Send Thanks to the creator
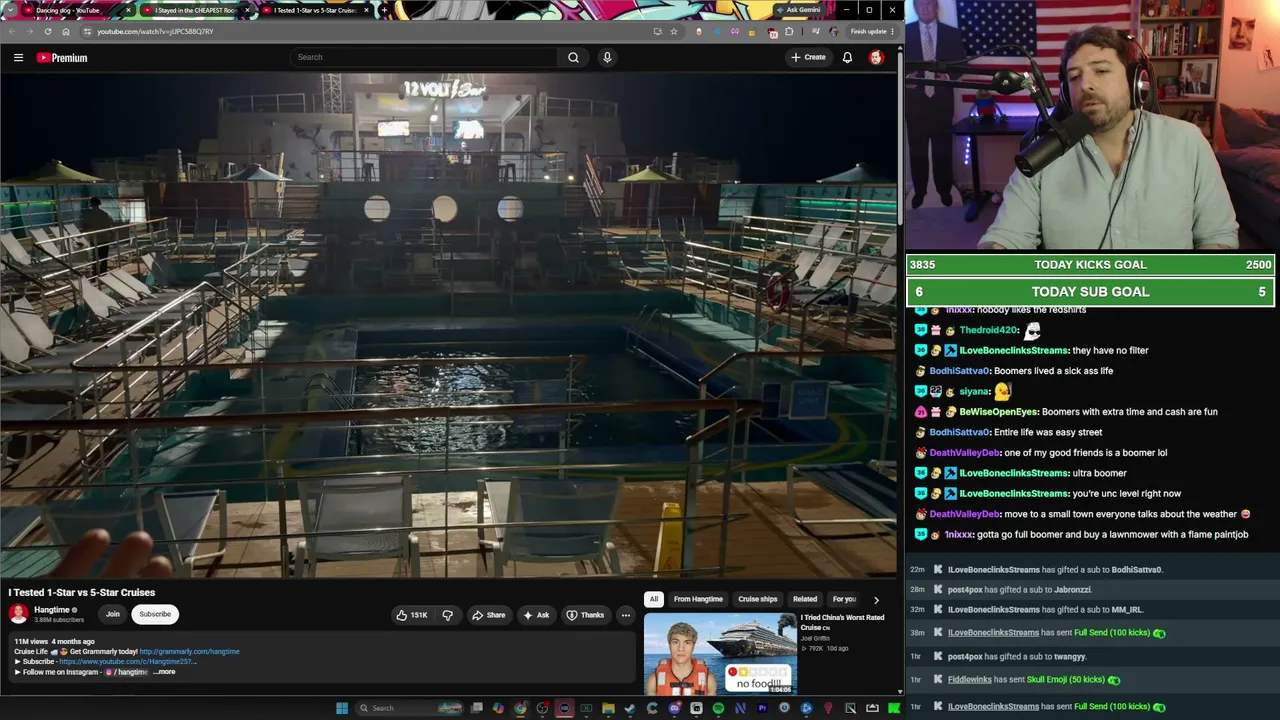1280x720 pixels. coord(585,615)
